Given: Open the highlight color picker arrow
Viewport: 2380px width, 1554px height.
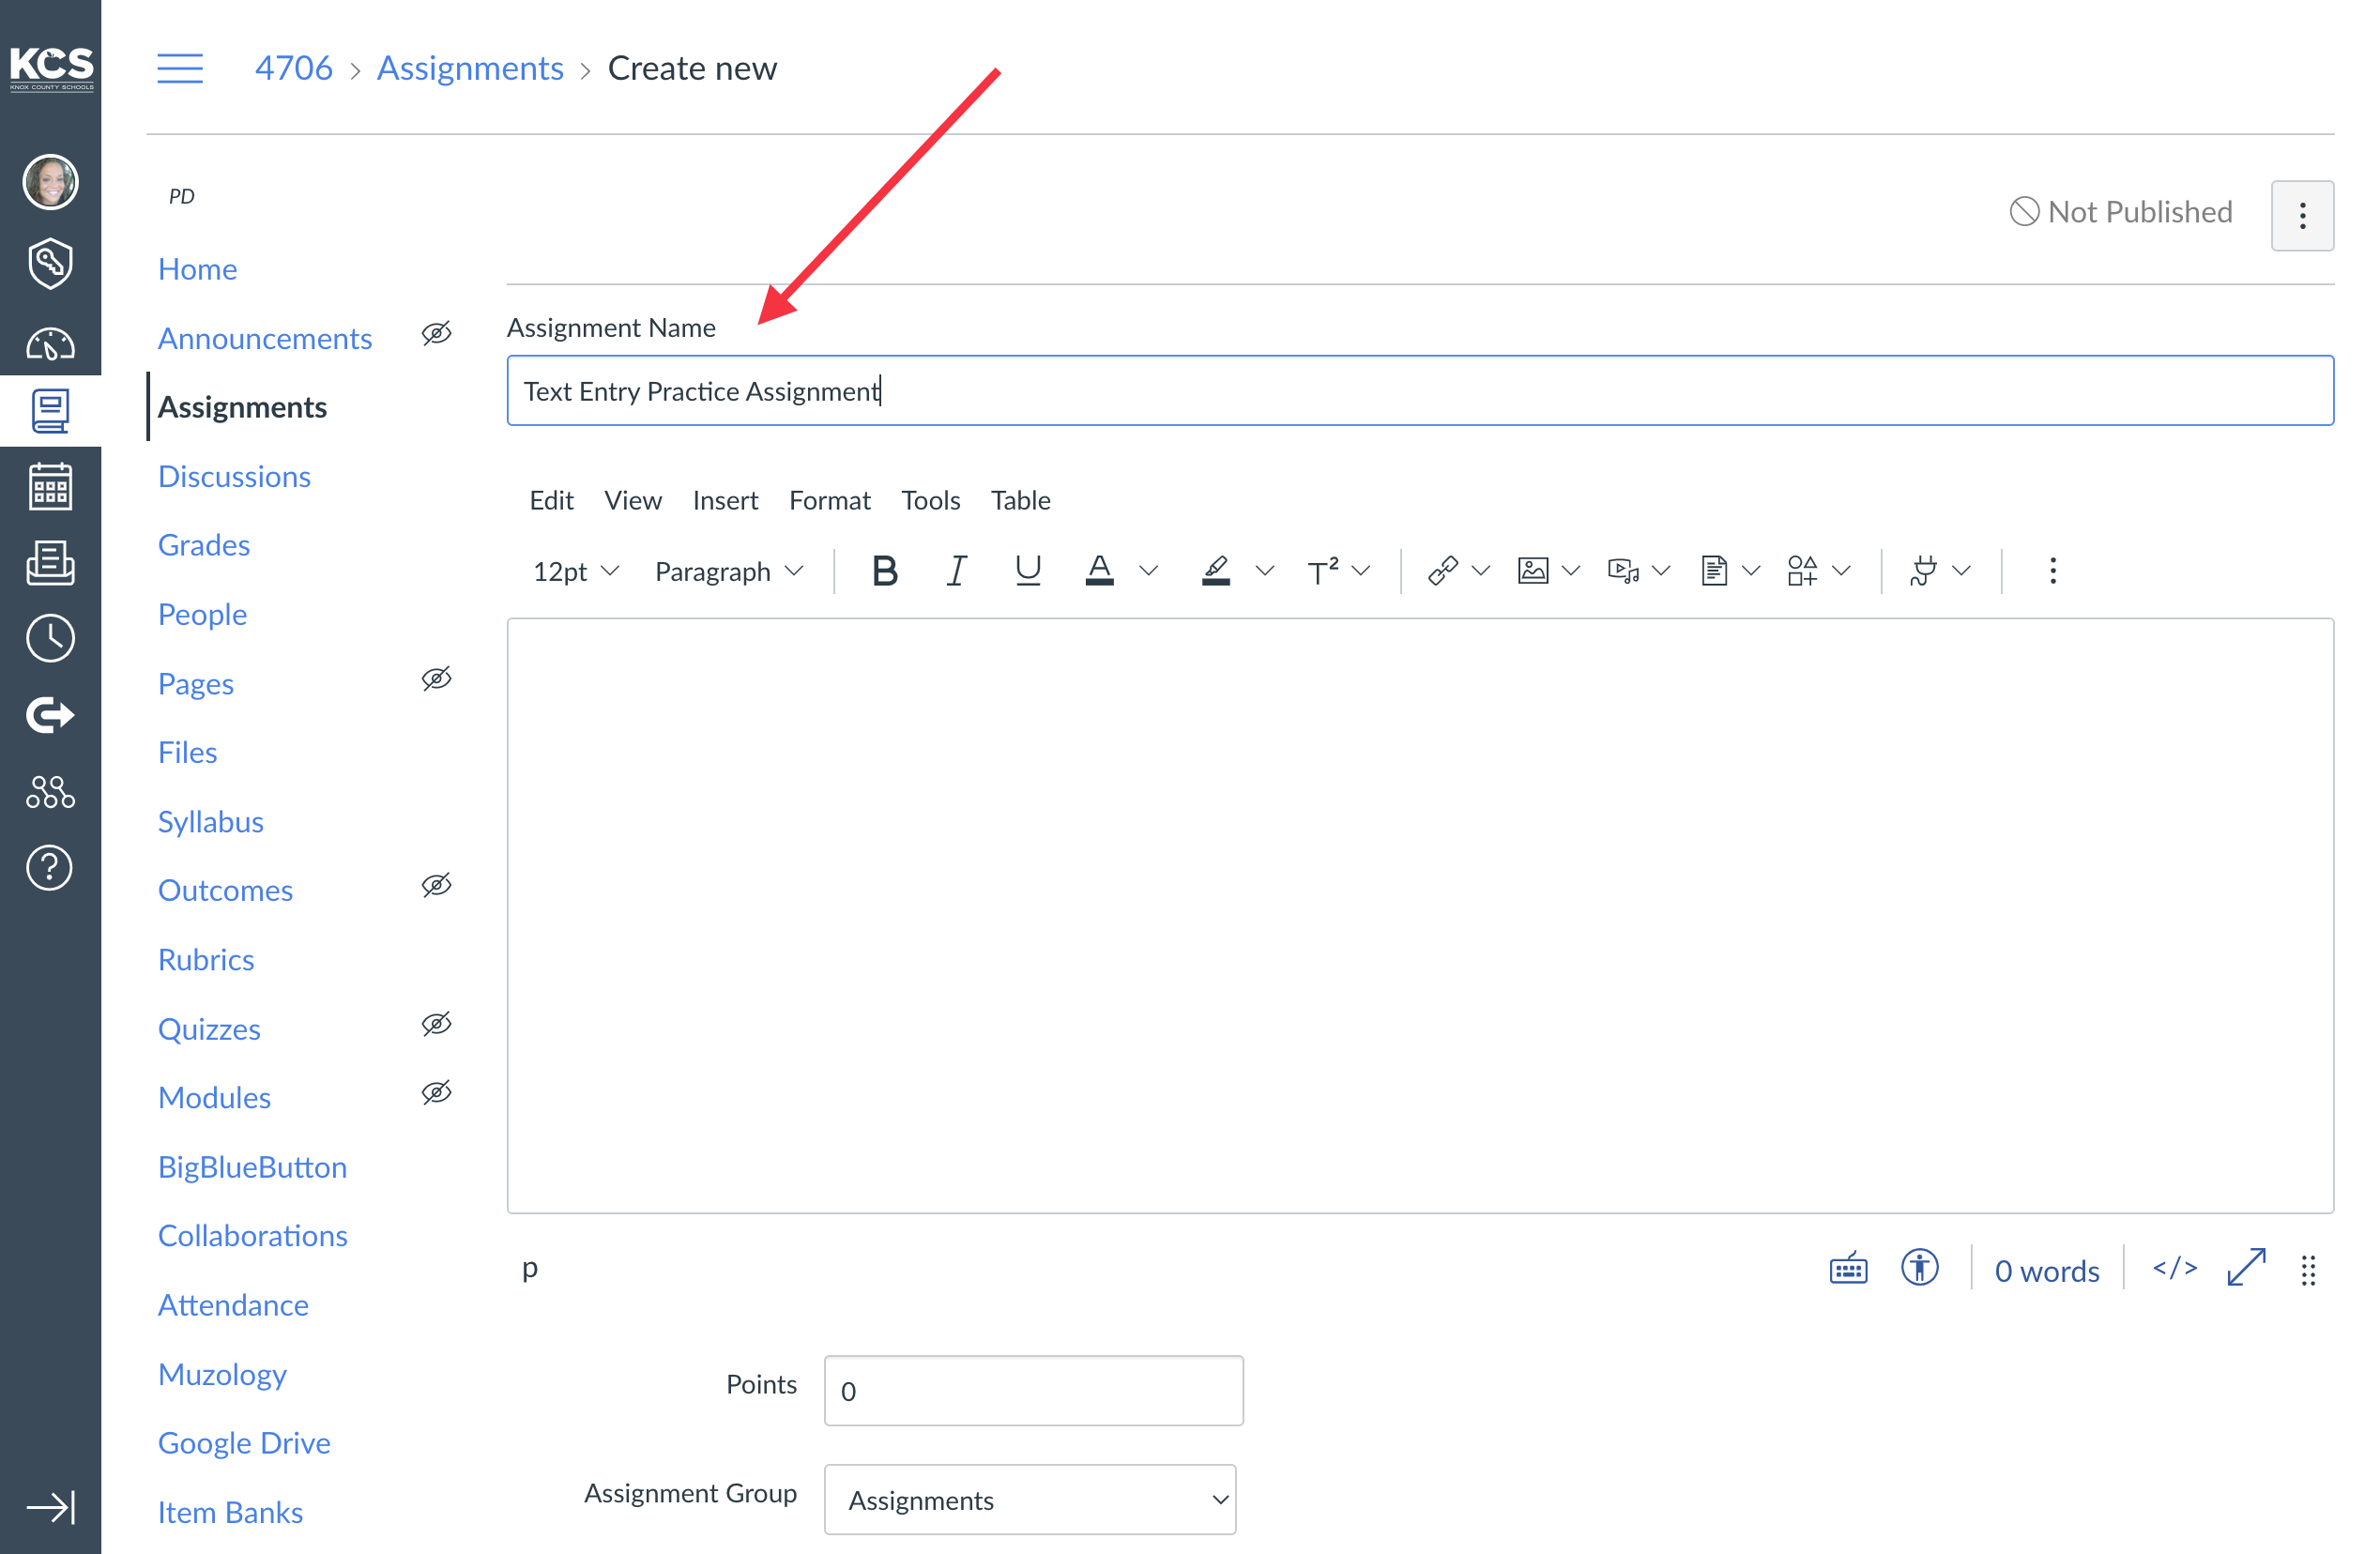Looking at the screenshot, I should coord(1265,571).
